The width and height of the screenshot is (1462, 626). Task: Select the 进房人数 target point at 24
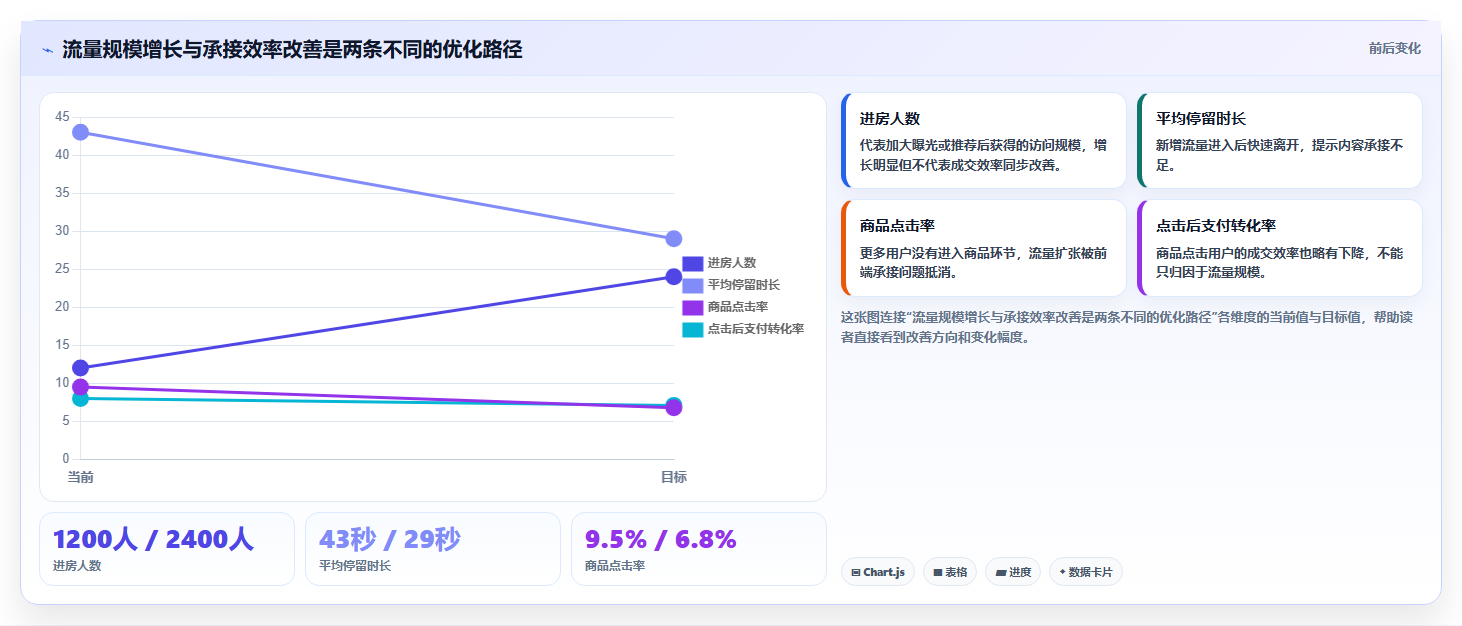click(674, 276)
